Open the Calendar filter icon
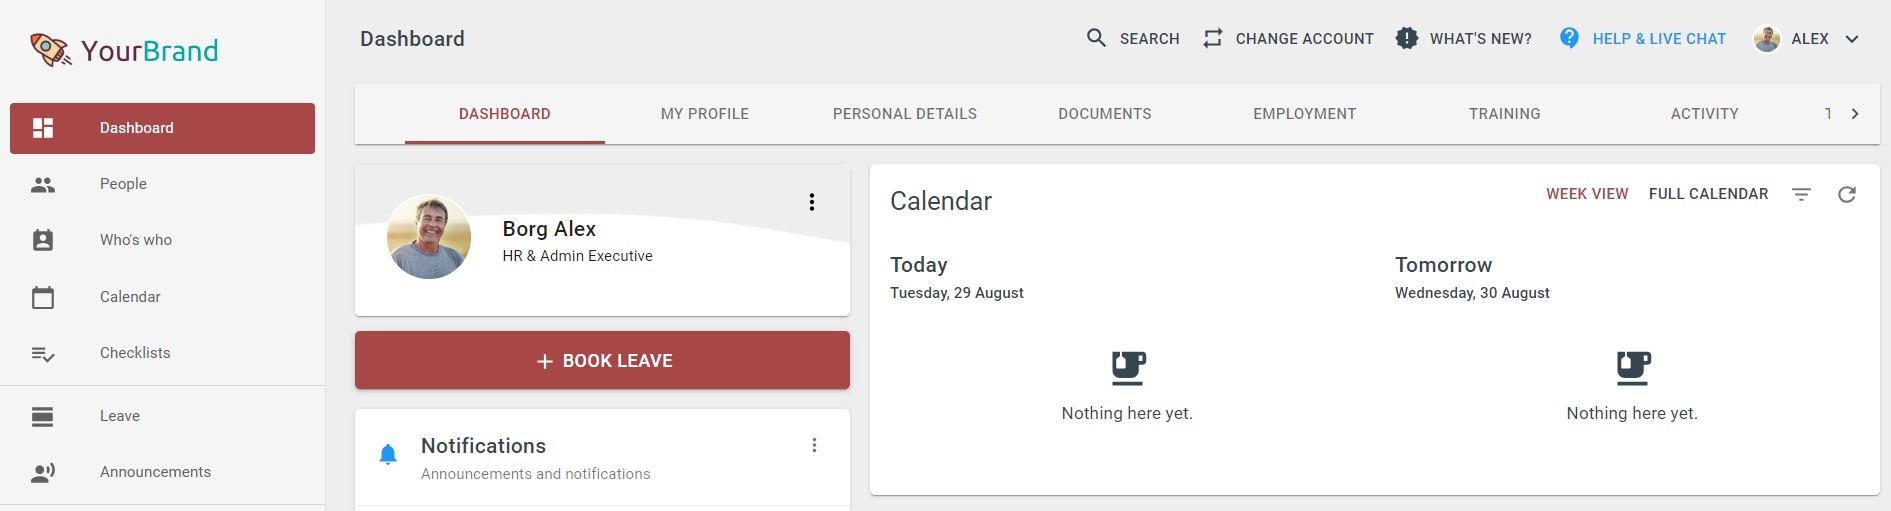1891x511 pixels. click(1801, 194)
